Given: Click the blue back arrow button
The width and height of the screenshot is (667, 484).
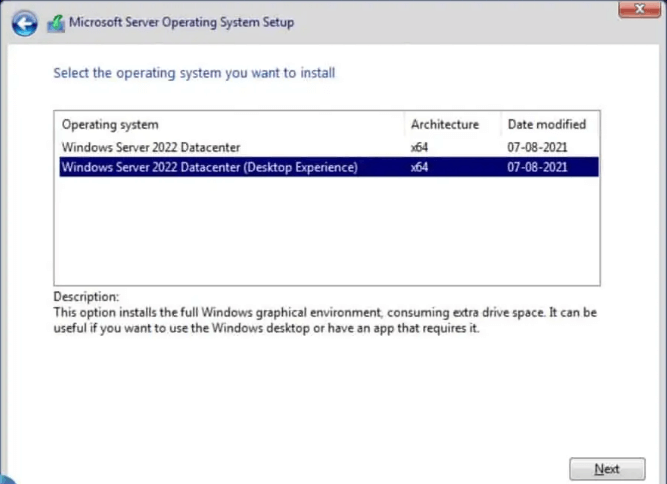Looking at the screenshot, I should (x=26, y=21).
